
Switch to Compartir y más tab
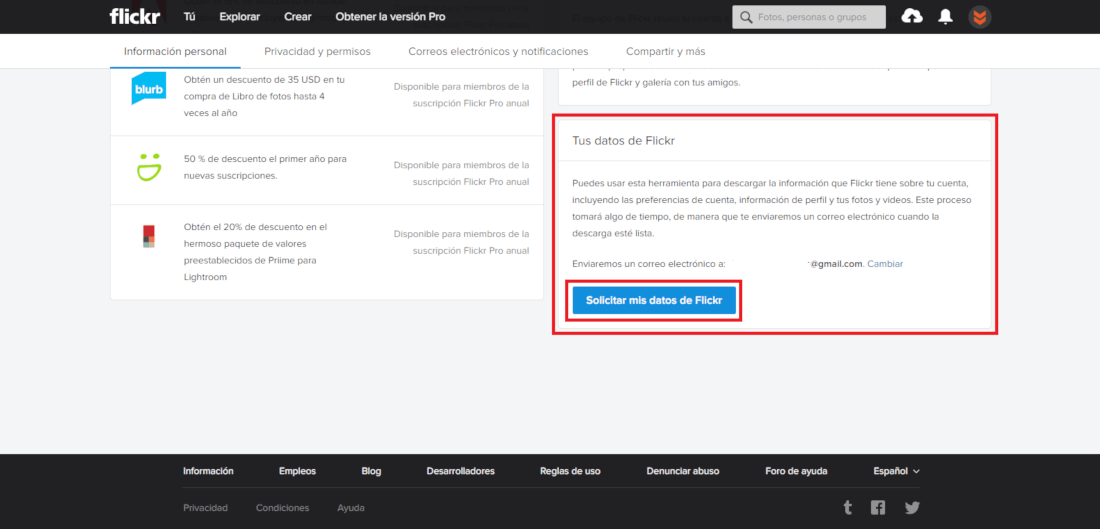(x=666, y=51)
